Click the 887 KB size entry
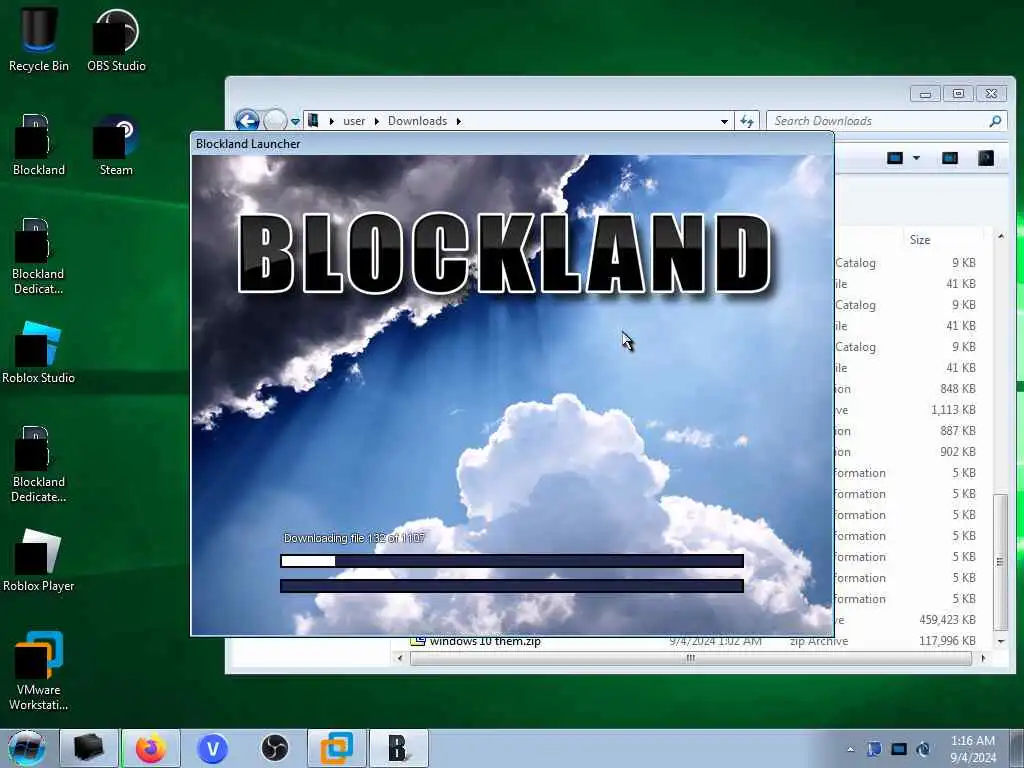This screenshot has width=1024, height=768. coord(957,430)
